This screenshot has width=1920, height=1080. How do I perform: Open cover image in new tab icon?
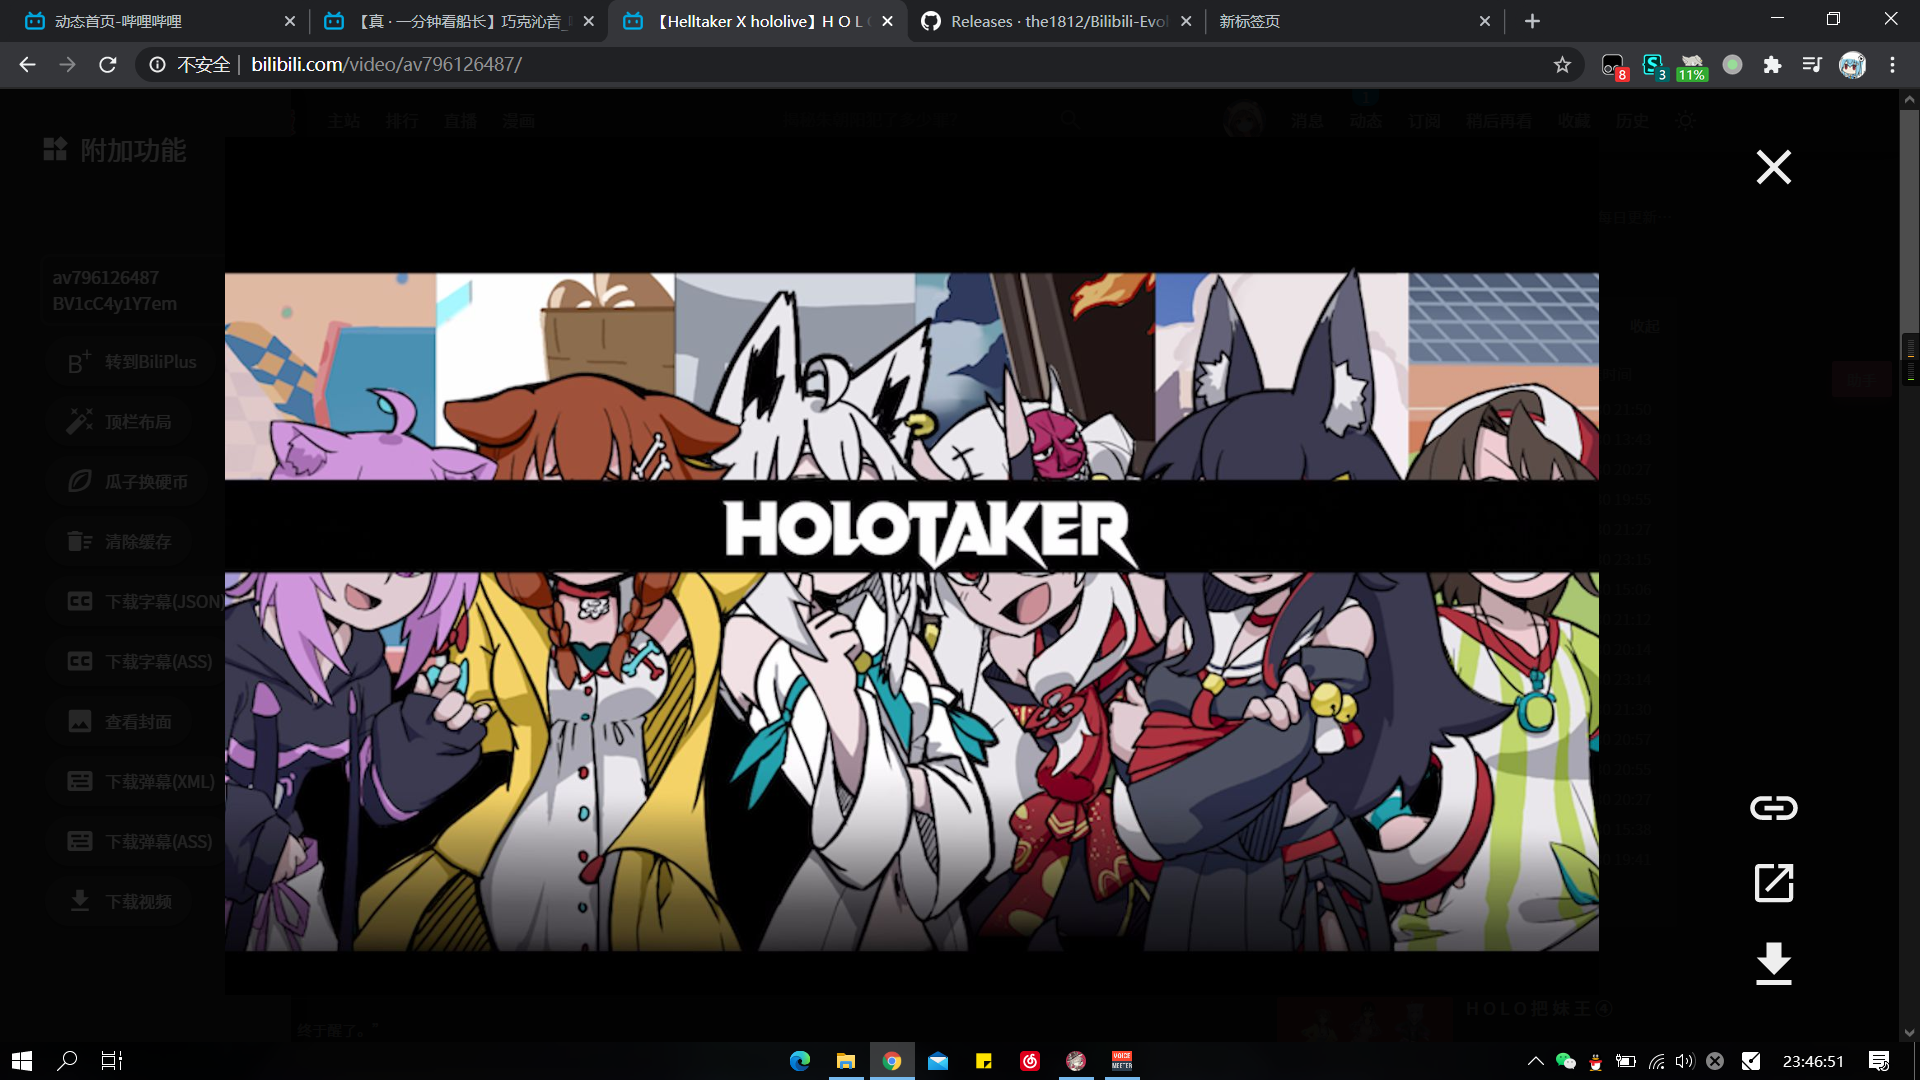[1773, 883]
